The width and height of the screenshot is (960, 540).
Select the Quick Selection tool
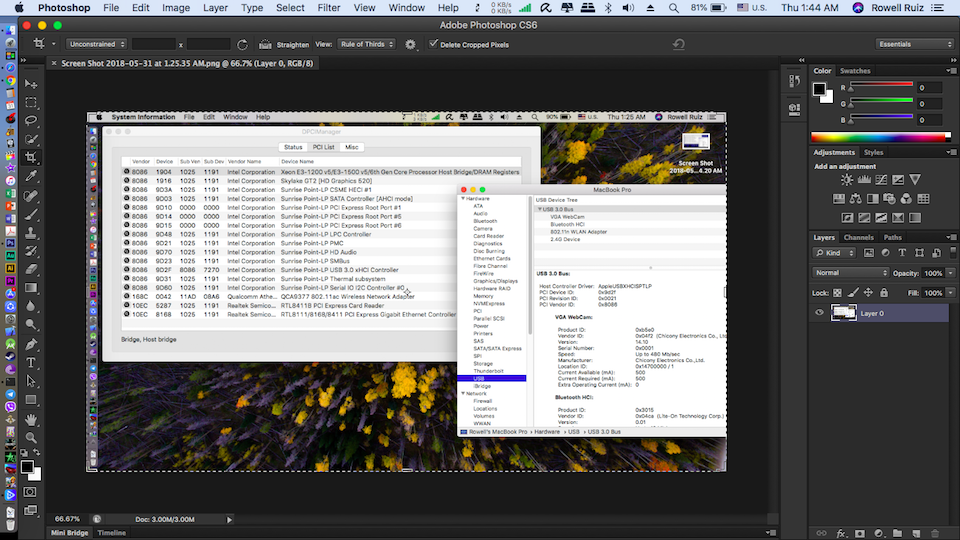pyautogui.click(x=31, y=139)
